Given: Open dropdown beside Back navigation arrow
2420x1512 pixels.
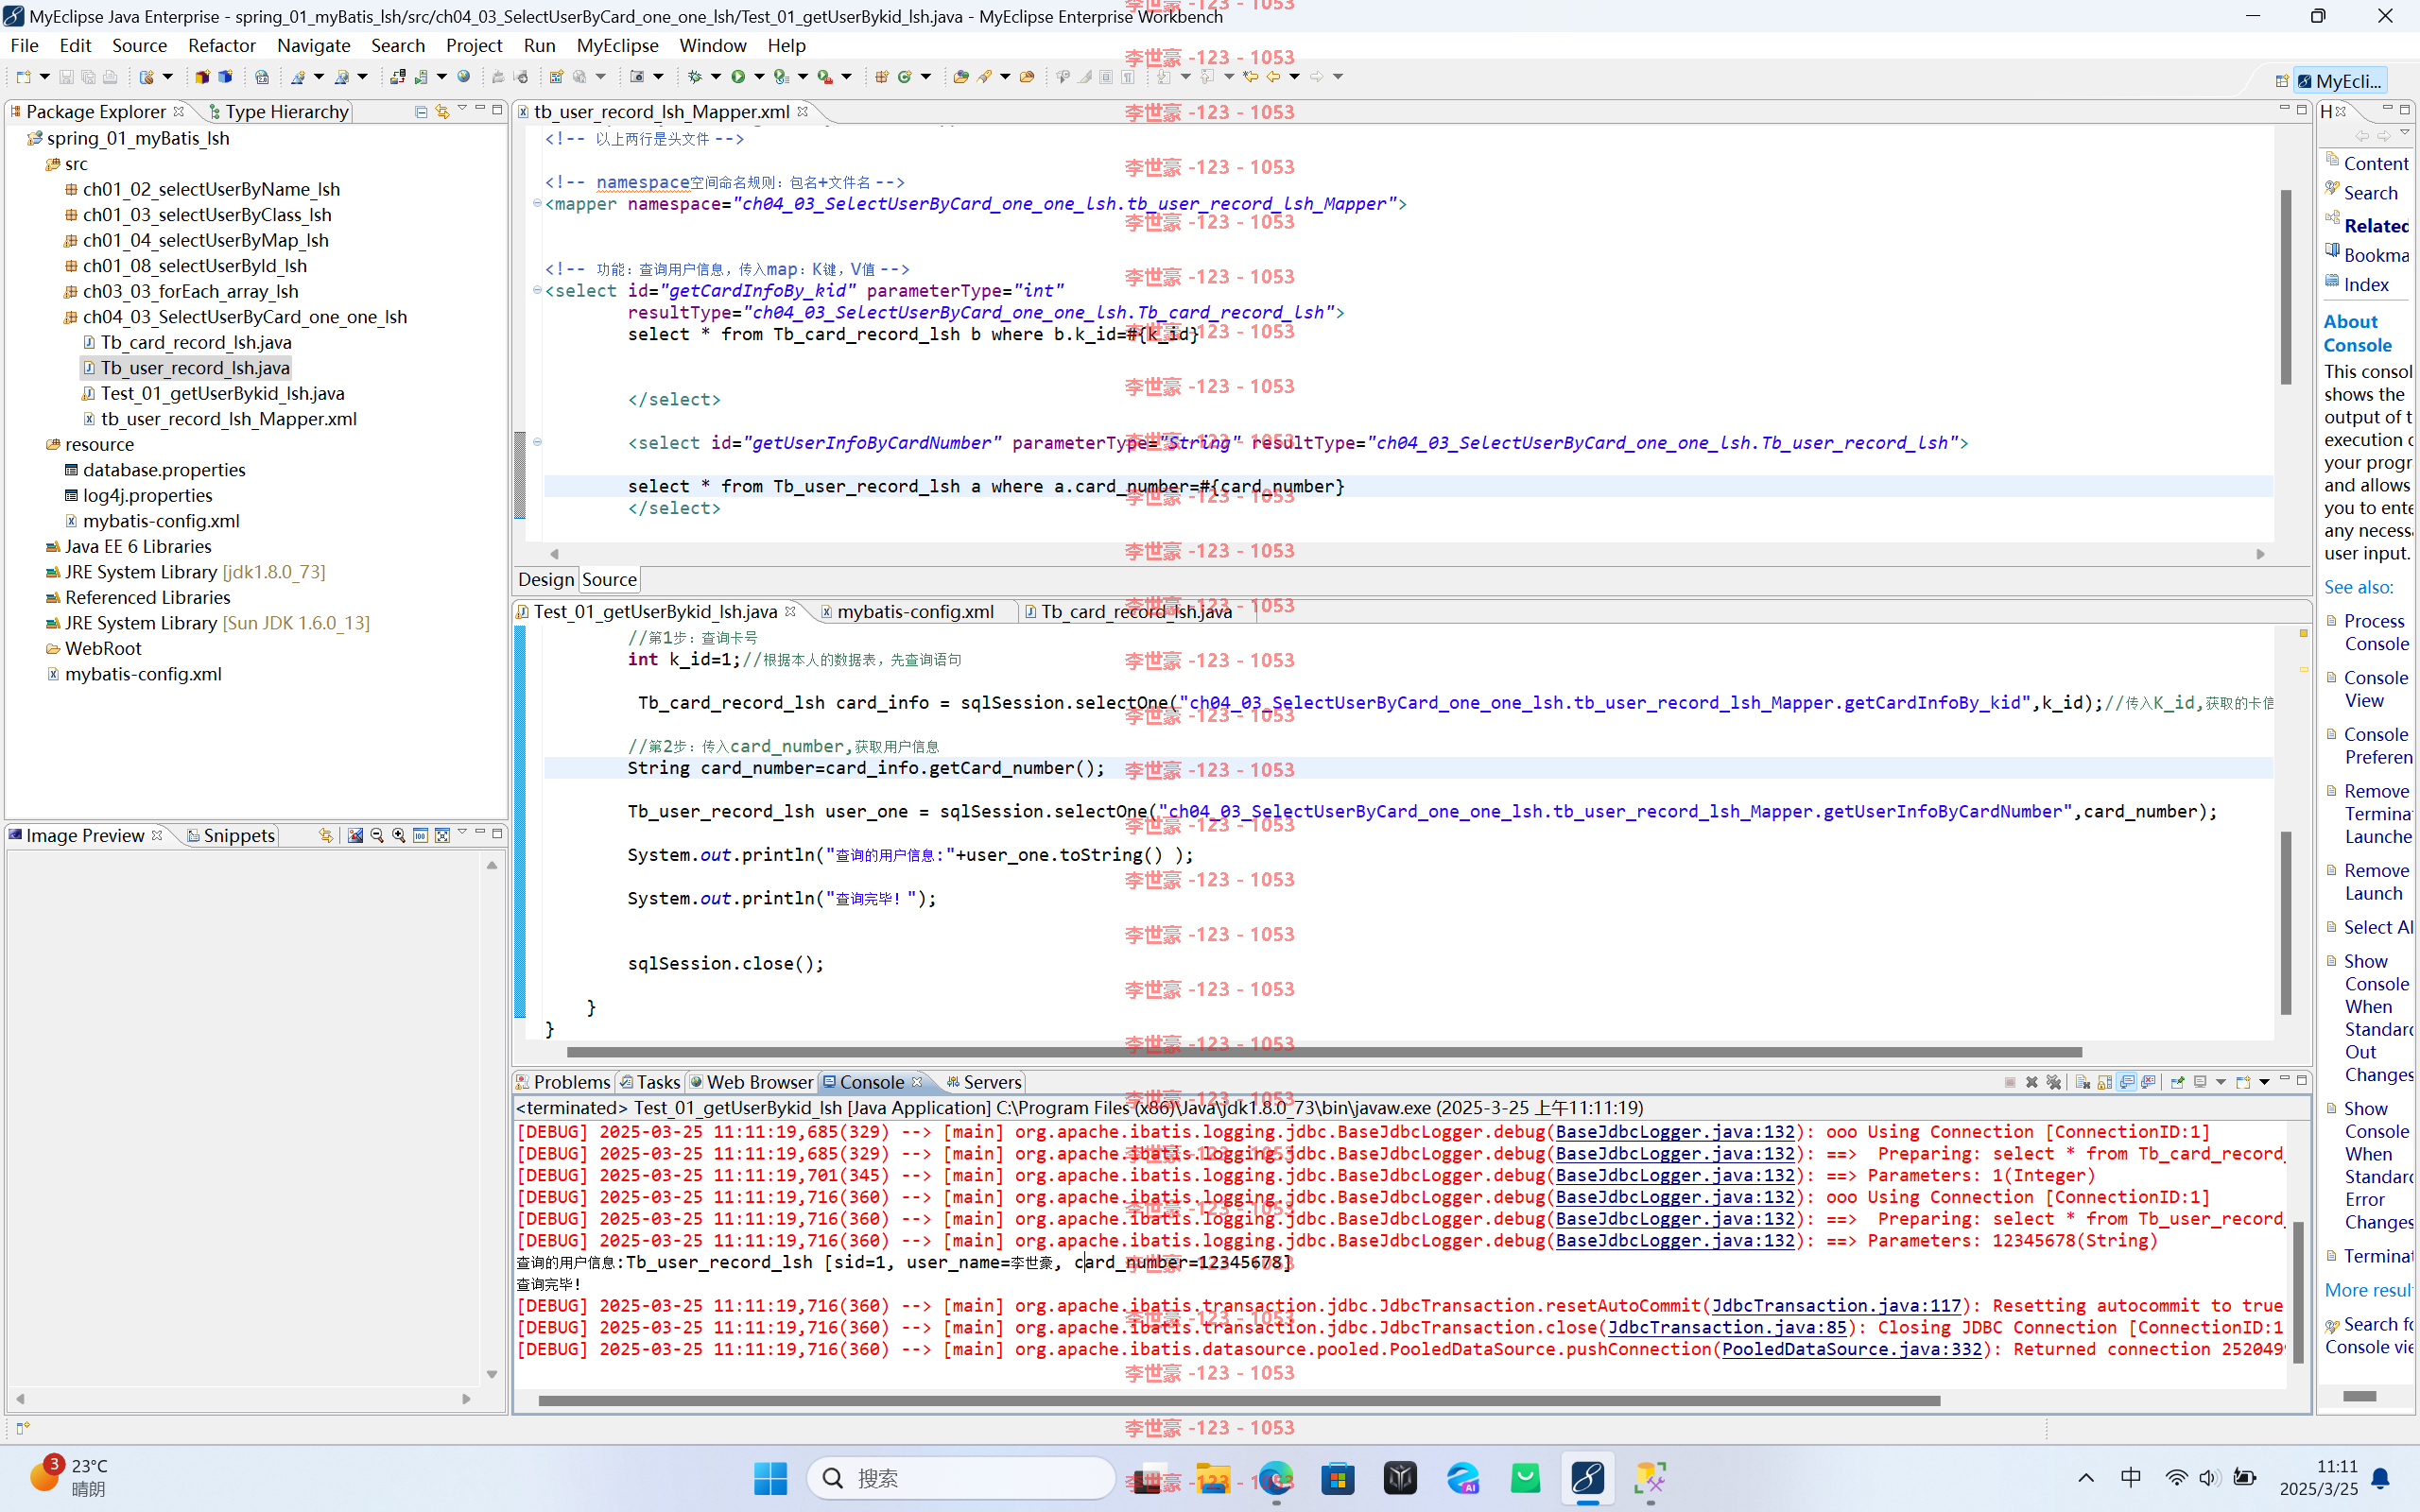Looking at the screenshot, I should (x=1294, y=77).
